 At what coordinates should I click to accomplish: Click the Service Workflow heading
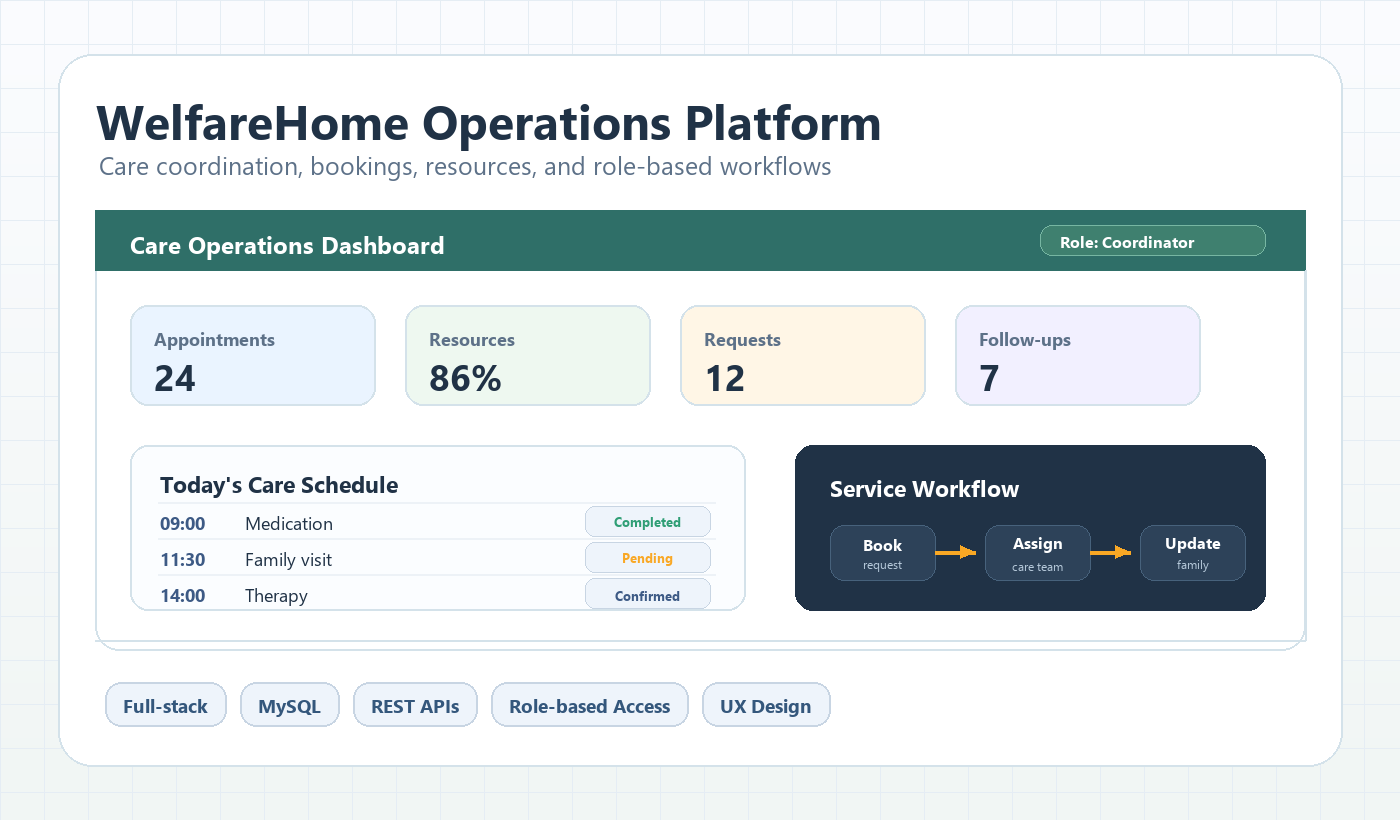click(x=924, y=489)
